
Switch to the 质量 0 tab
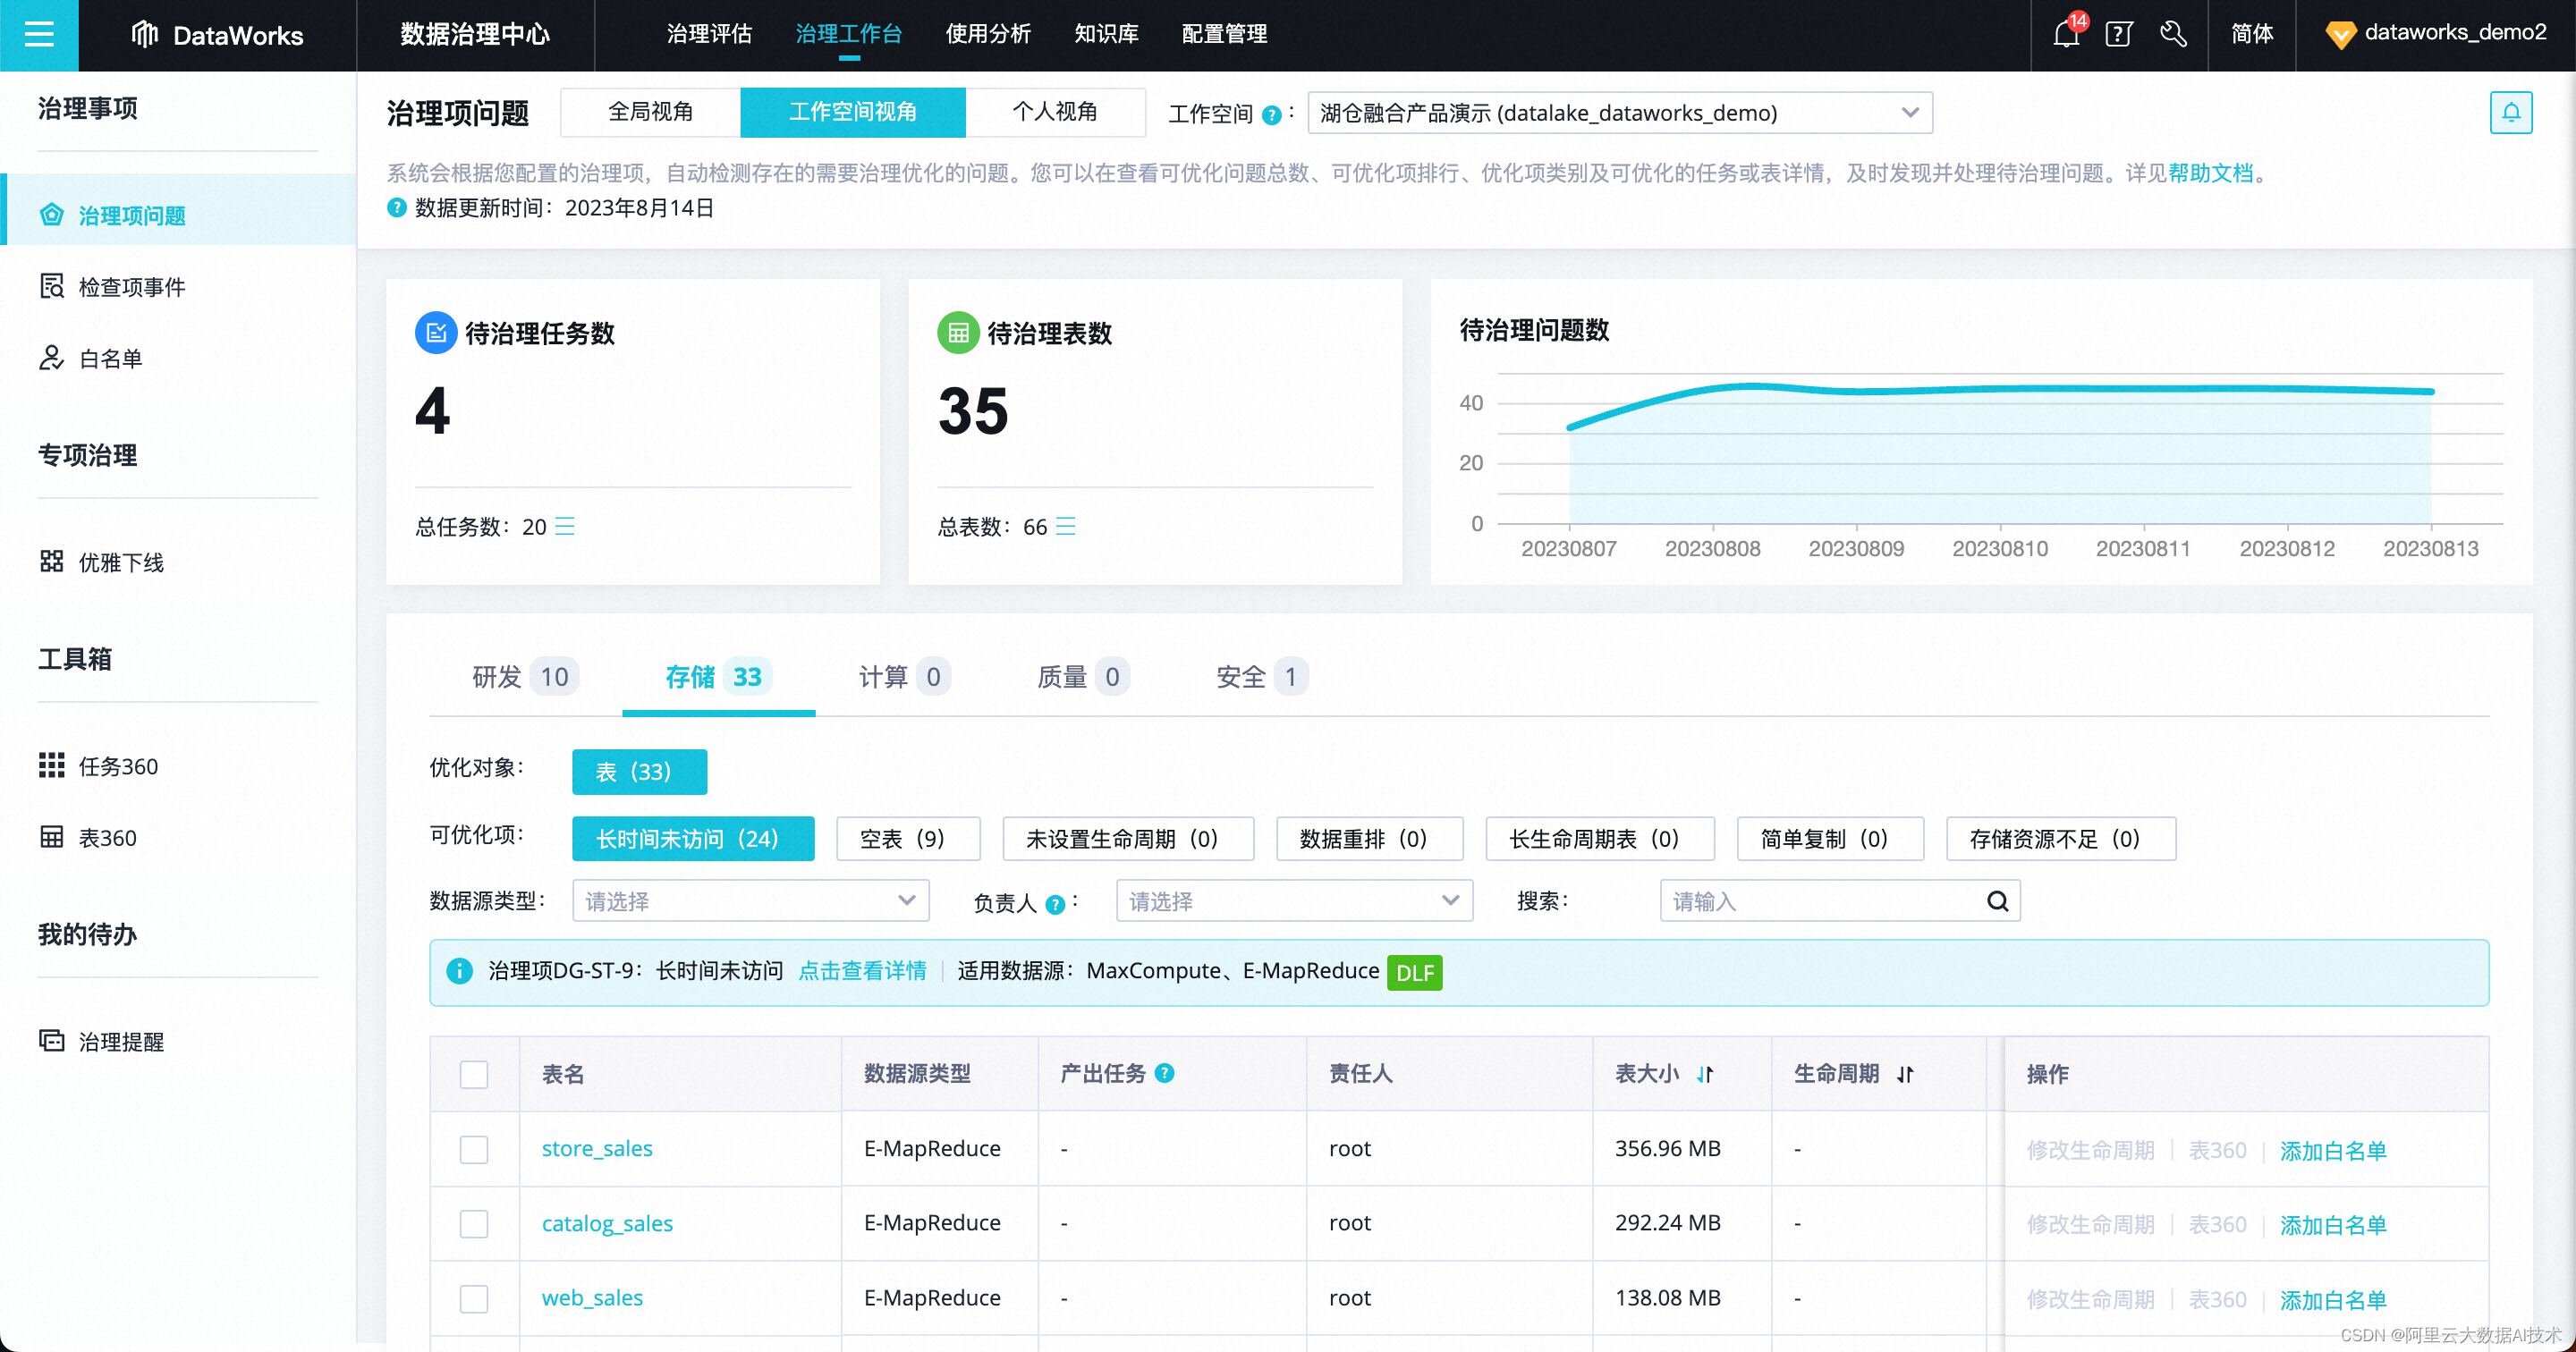tap(1082, 677)
